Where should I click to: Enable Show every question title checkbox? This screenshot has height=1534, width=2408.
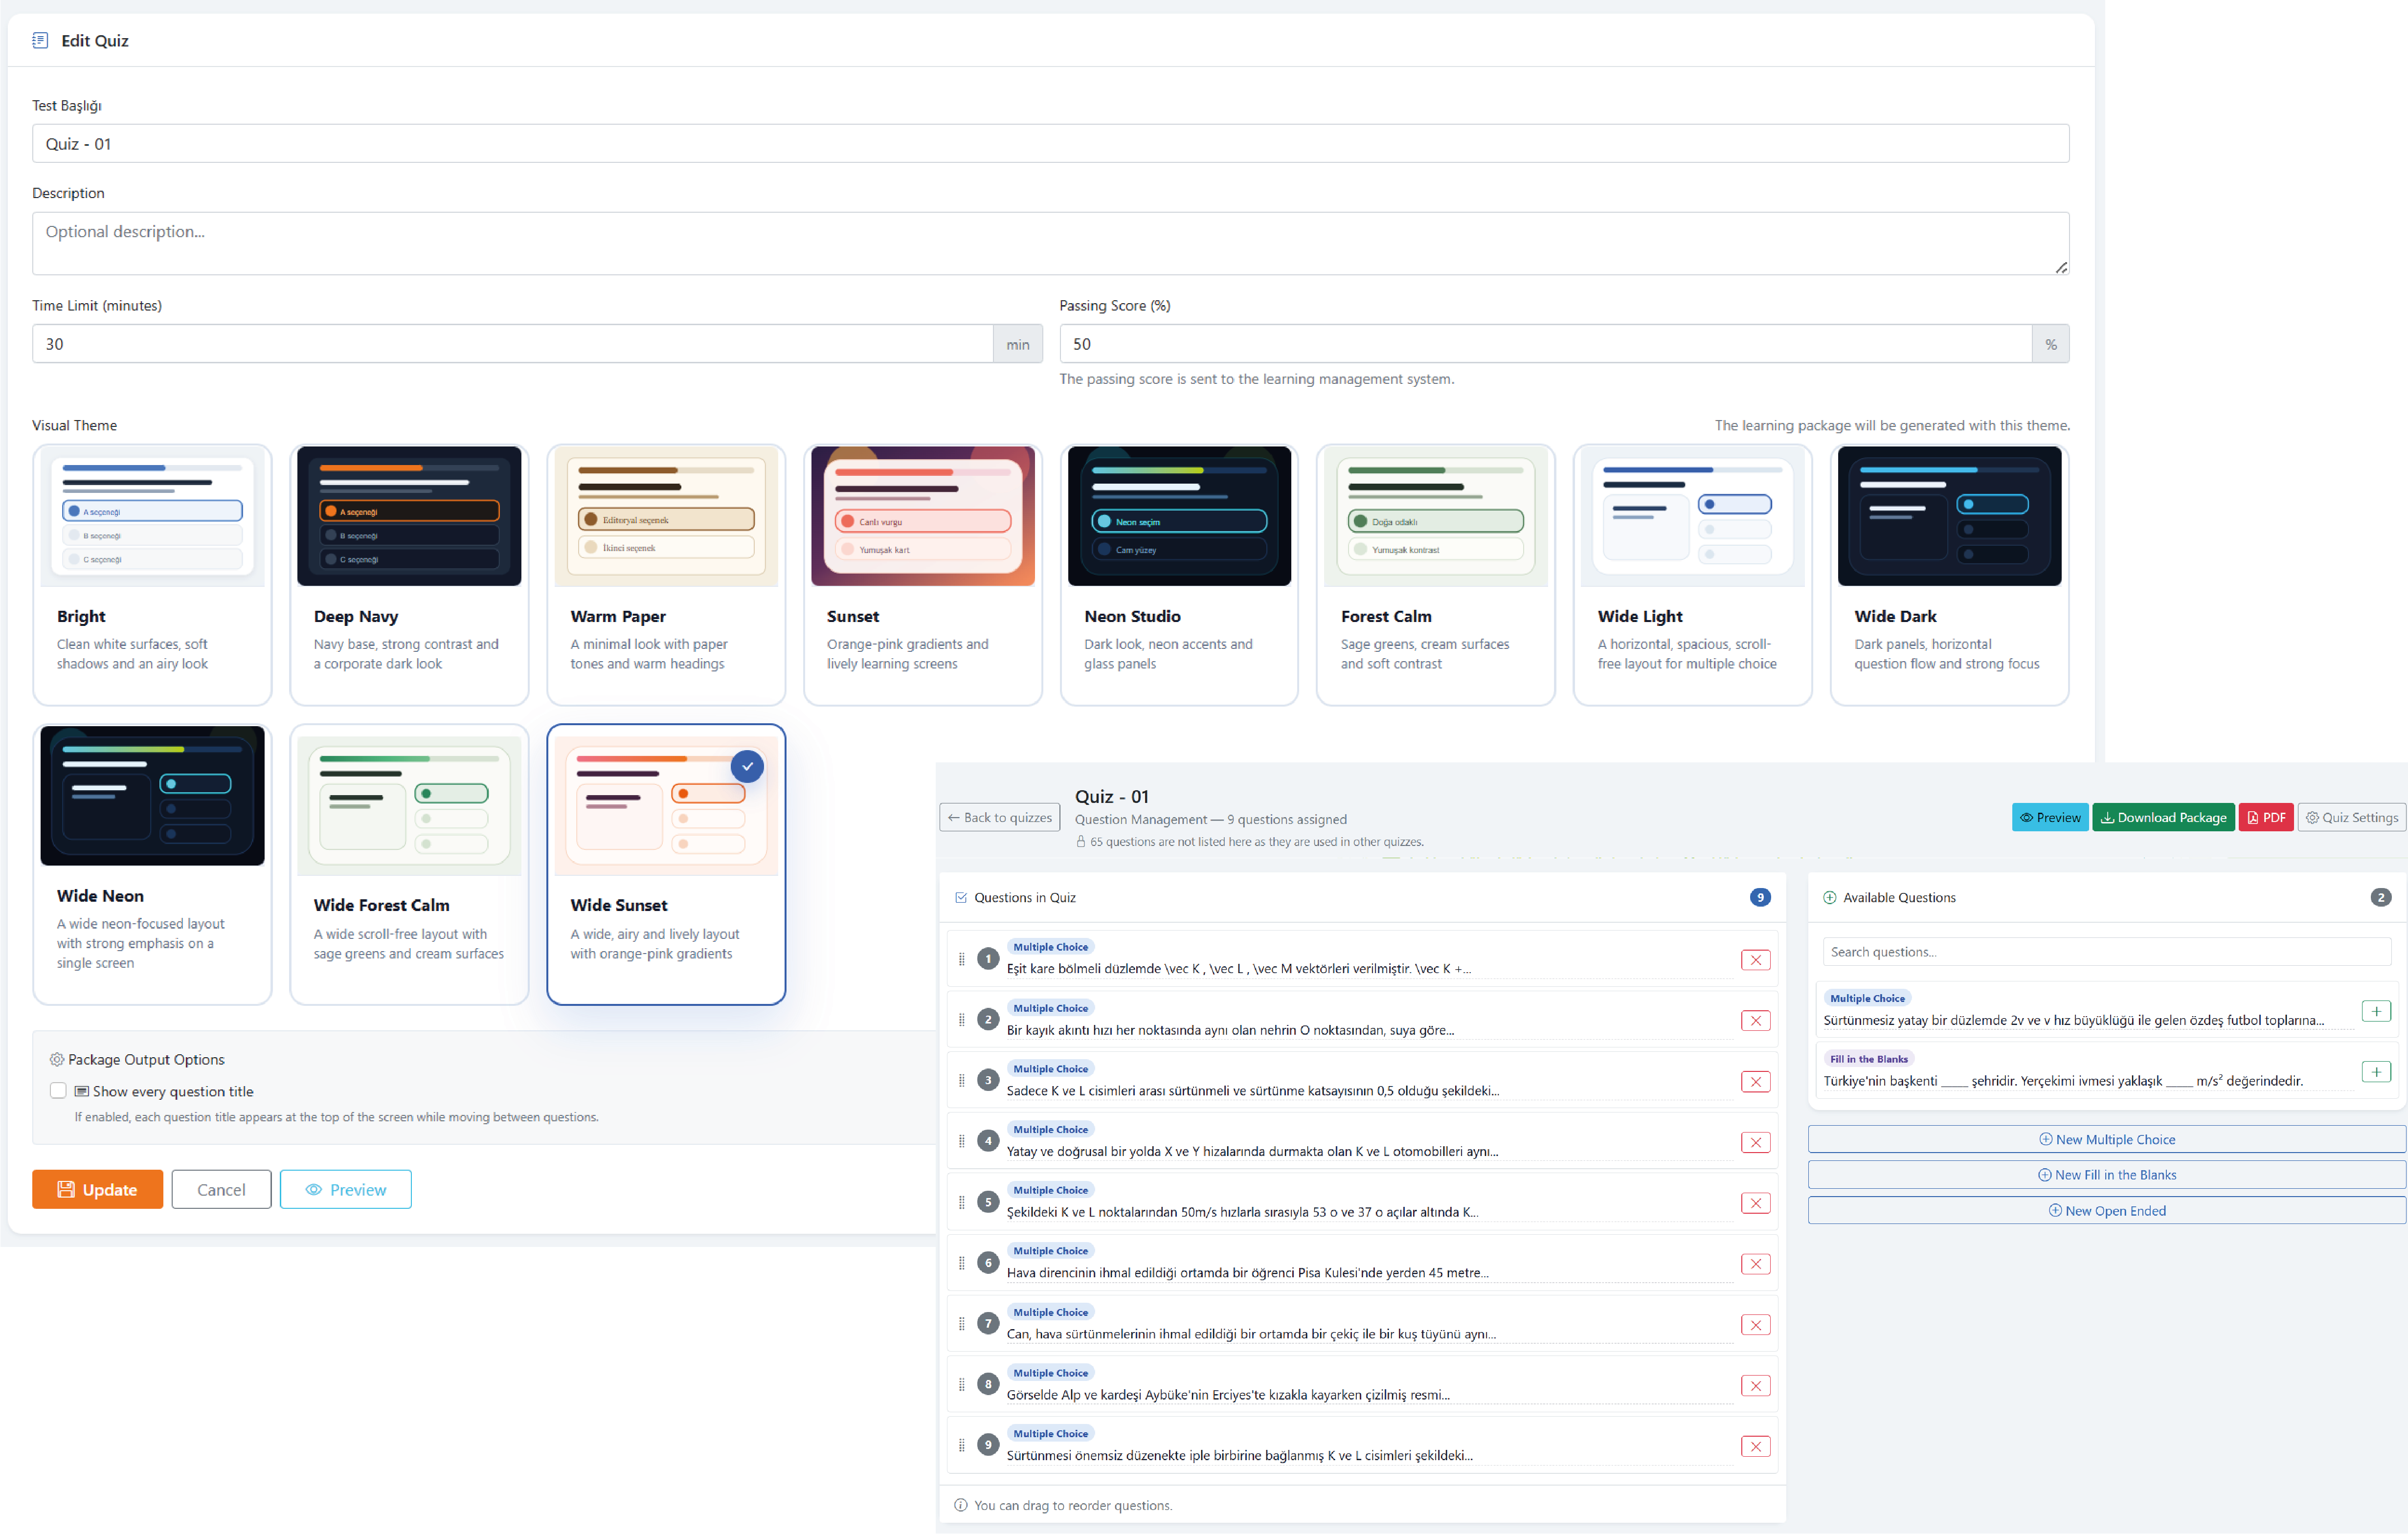tap(58, 1091)
